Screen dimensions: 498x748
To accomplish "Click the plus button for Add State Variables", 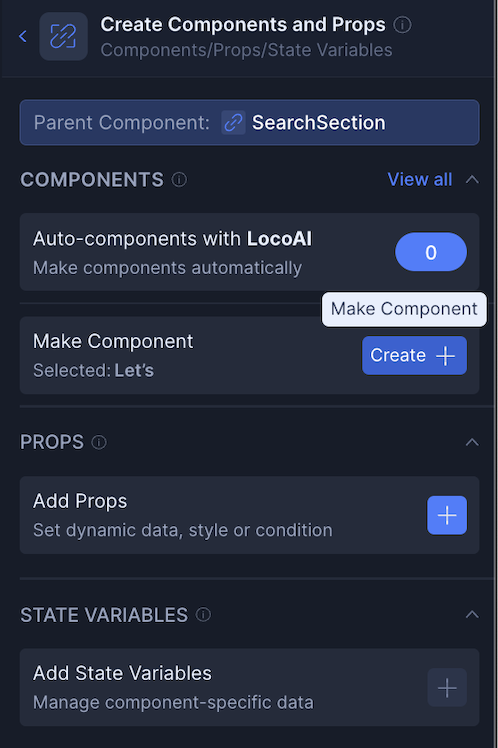I will coord(447,687).
